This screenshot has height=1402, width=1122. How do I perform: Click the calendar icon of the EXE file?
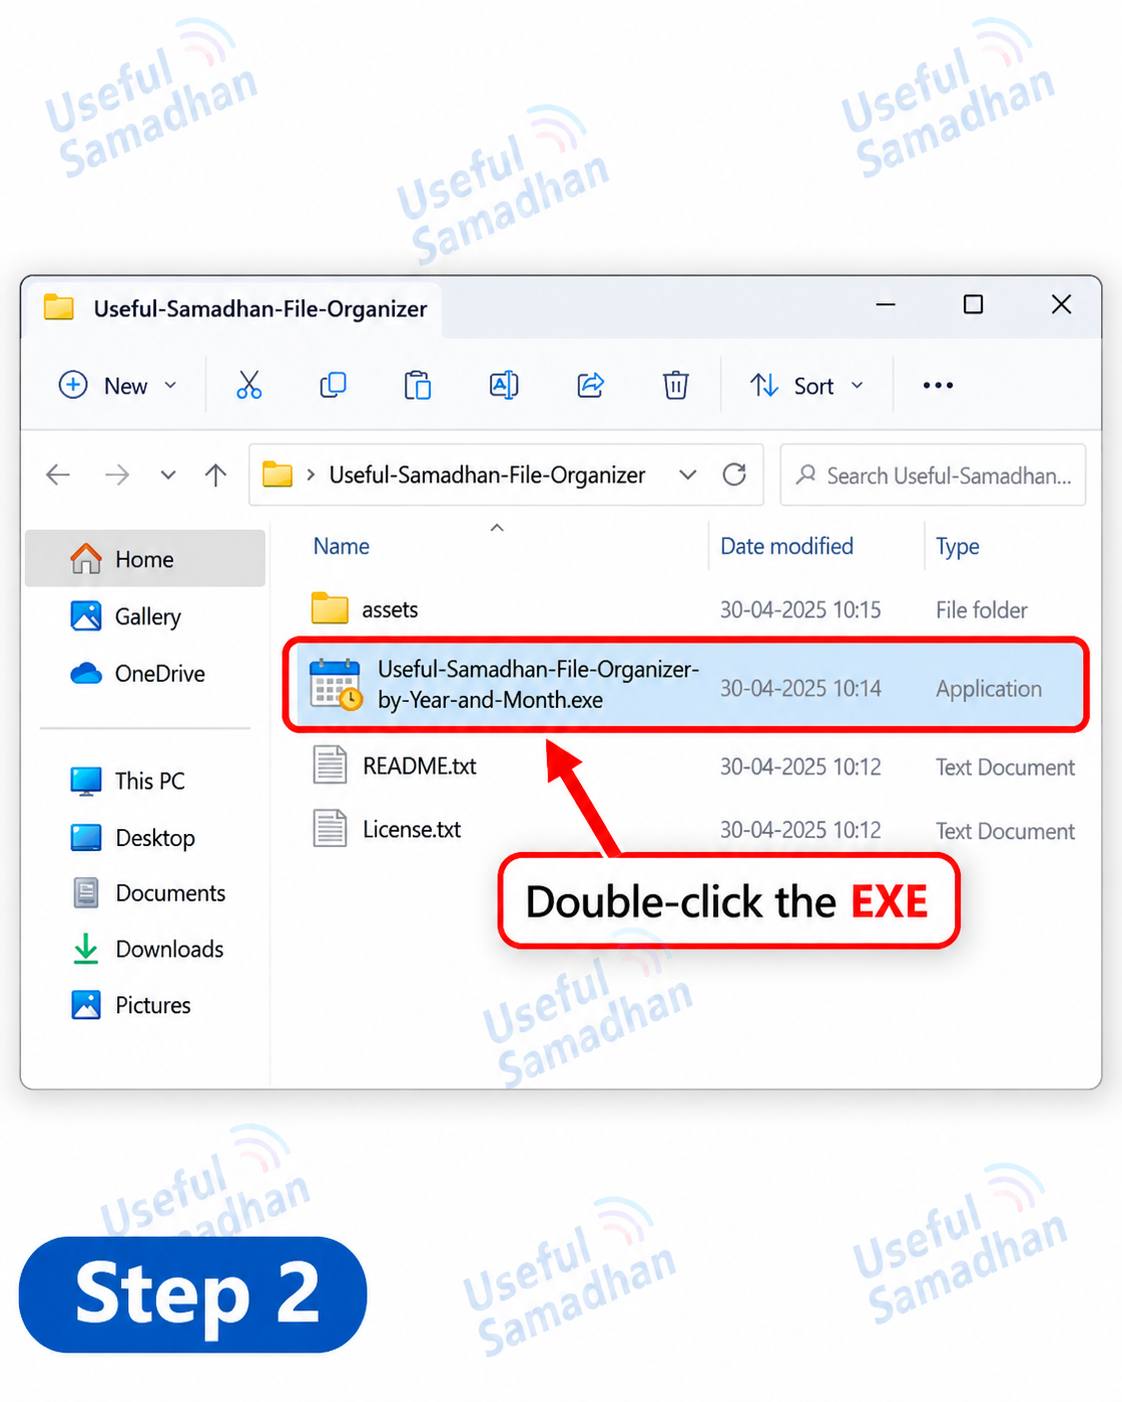[335, 685]
